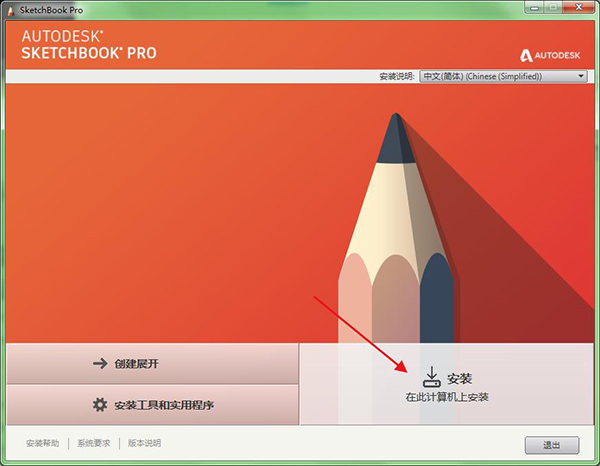Minimize the SketchBook Pro installer window
The height and width of the screenshot is (466, 600).
(534, 8)
